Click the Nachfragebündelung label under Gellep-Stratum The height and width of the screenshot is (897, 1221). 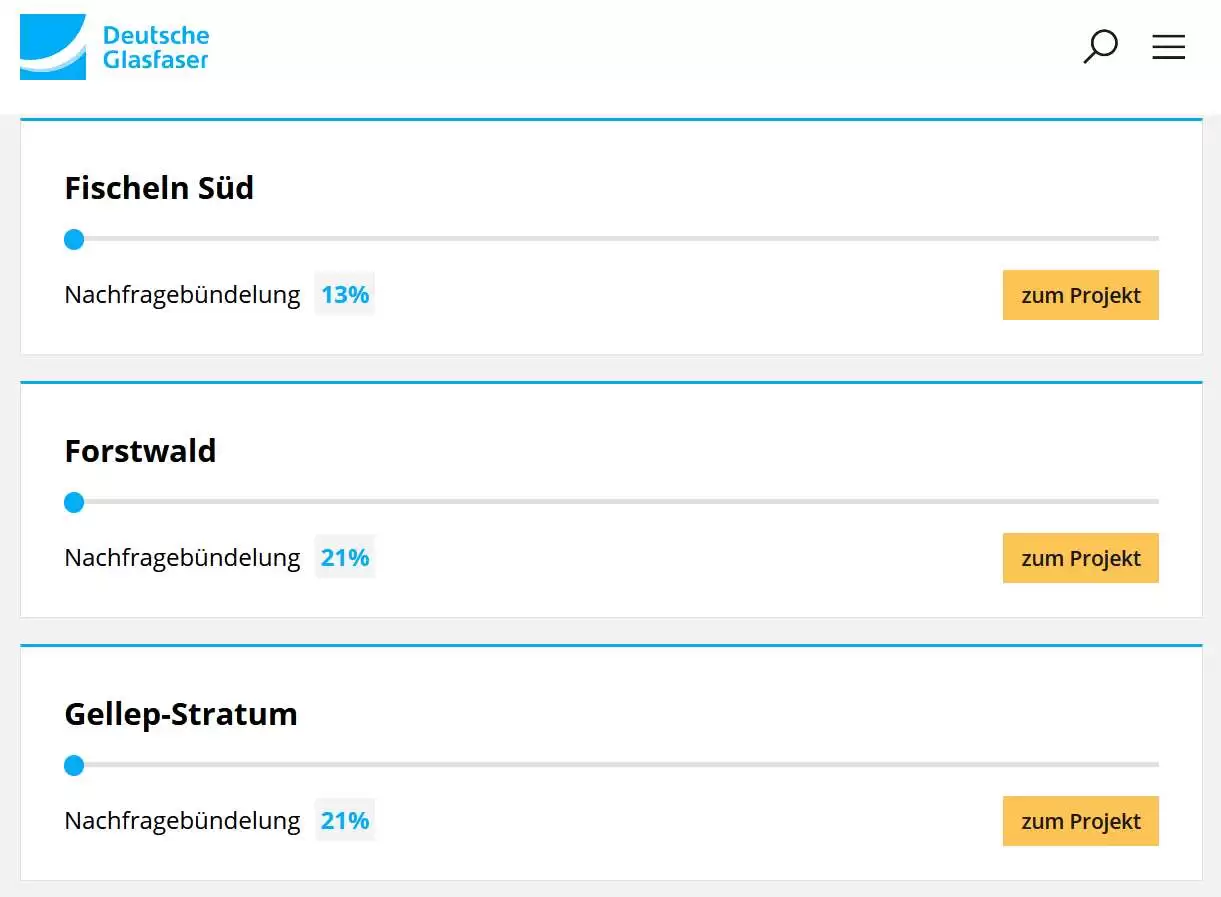(x=182, y=821)
